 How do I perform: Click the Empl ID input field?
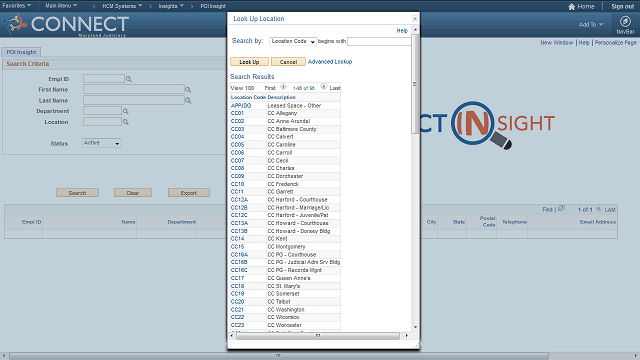[x=104, y=78]
